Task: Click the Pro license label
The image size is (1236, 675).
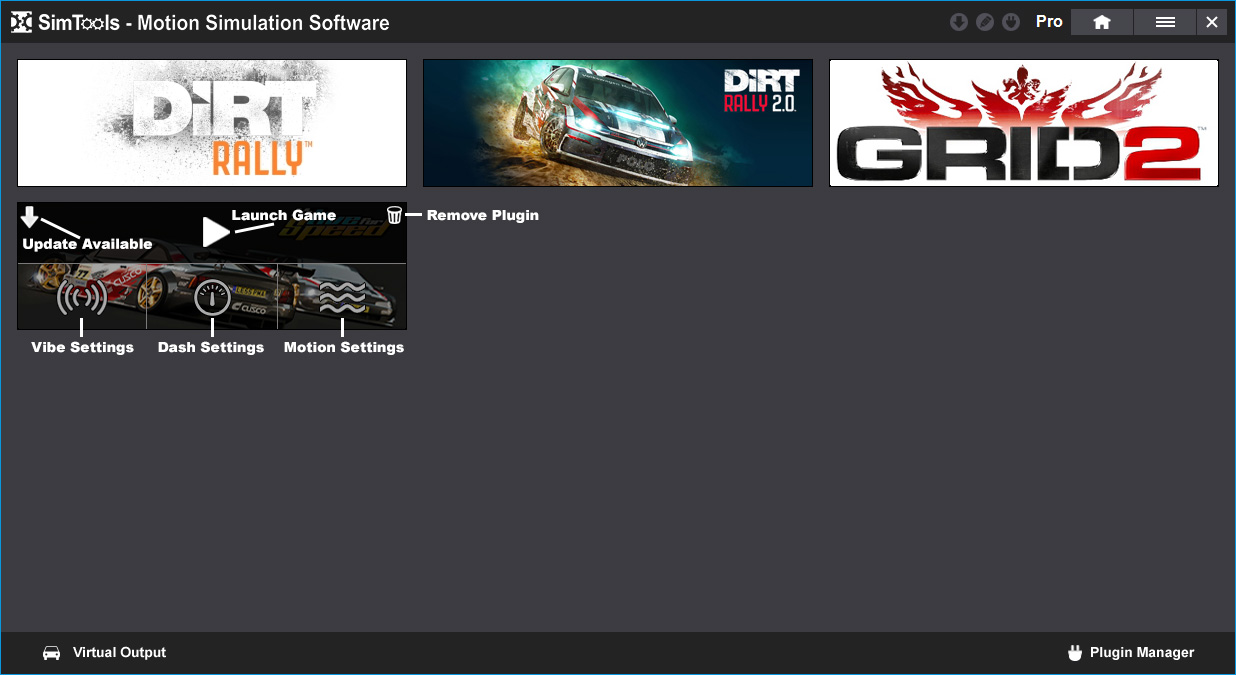Action: pyautogui.click(x=1049, y=22)
